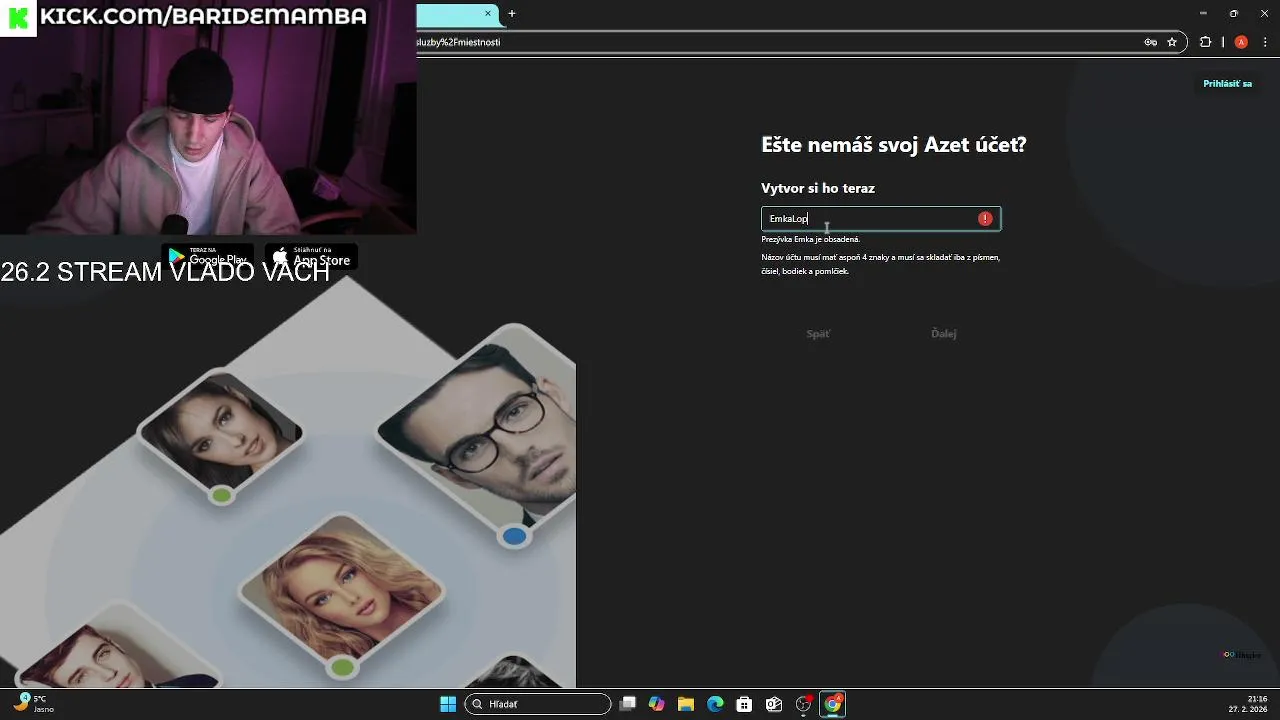Viewport: 1280px width, 720px height.
Task: Open the App Store badge
Action: (x=311, y=257)
